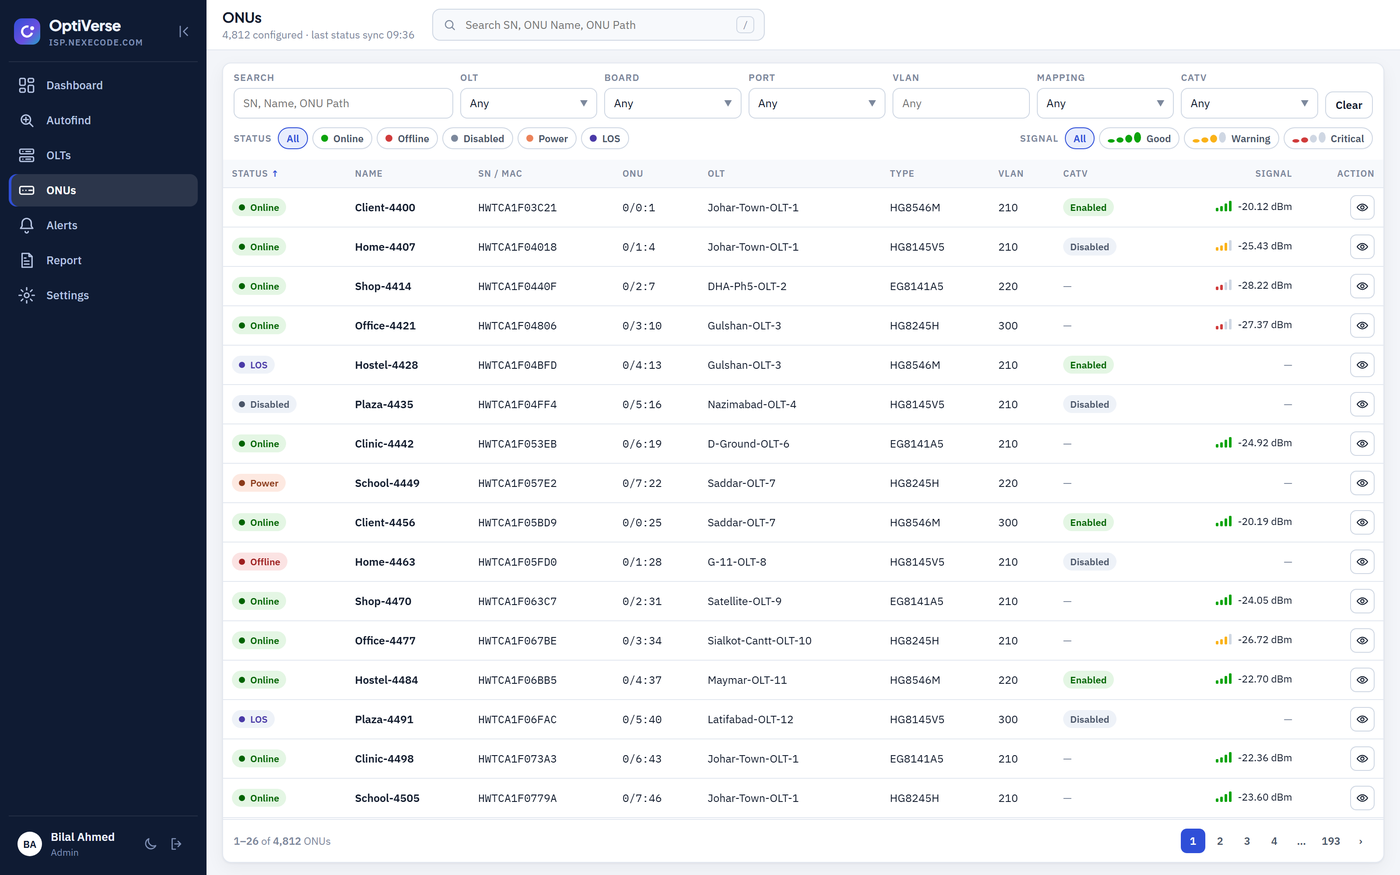Click the VLAN filter input

click(961, 103)
